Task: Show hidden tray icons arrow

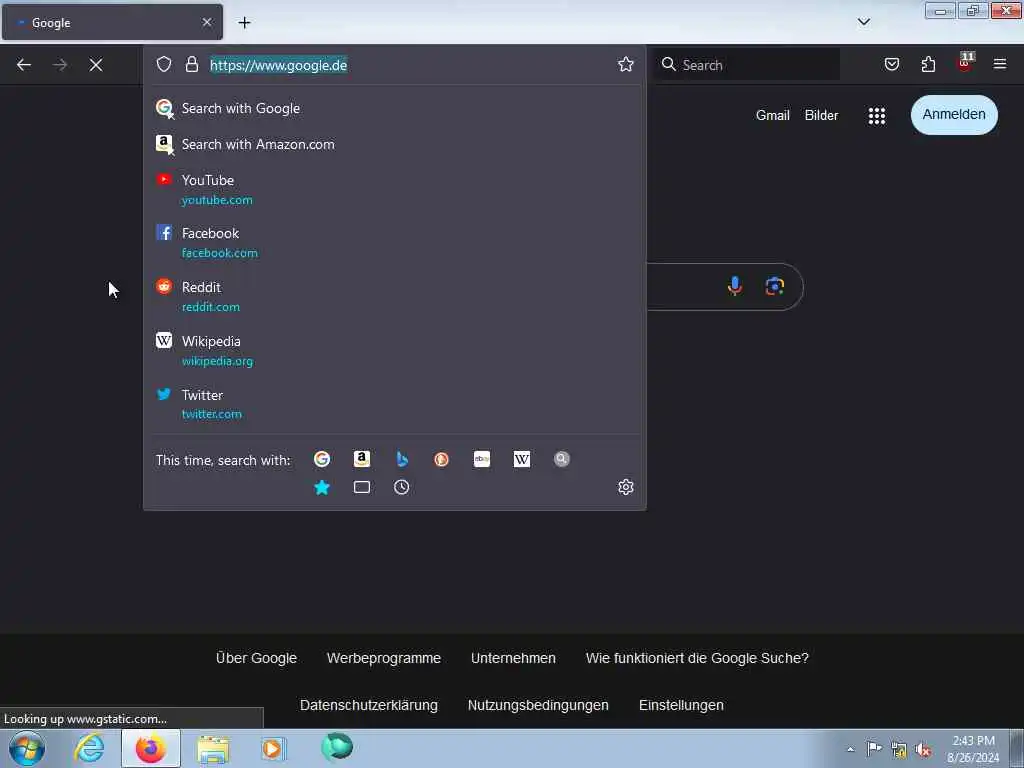Action: pyautogui.click(x=850, y=749)
